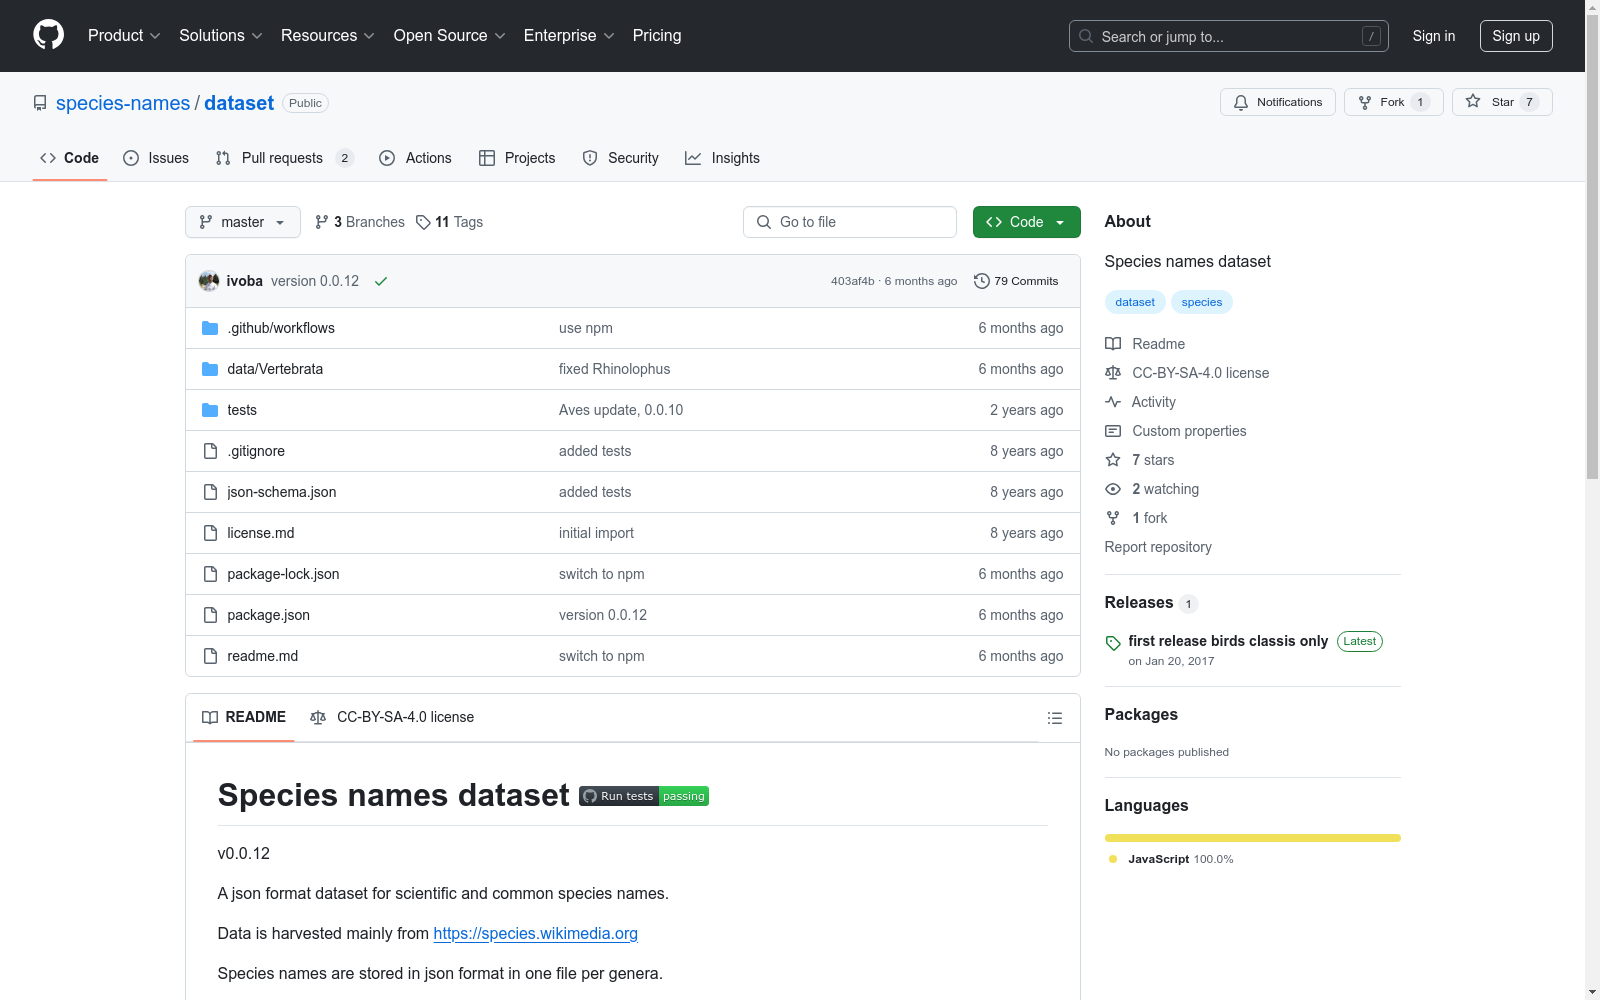The image size is (1600, 1000).
Task: Click the dataset topic tag
Action: click(x=1135, y=302)
